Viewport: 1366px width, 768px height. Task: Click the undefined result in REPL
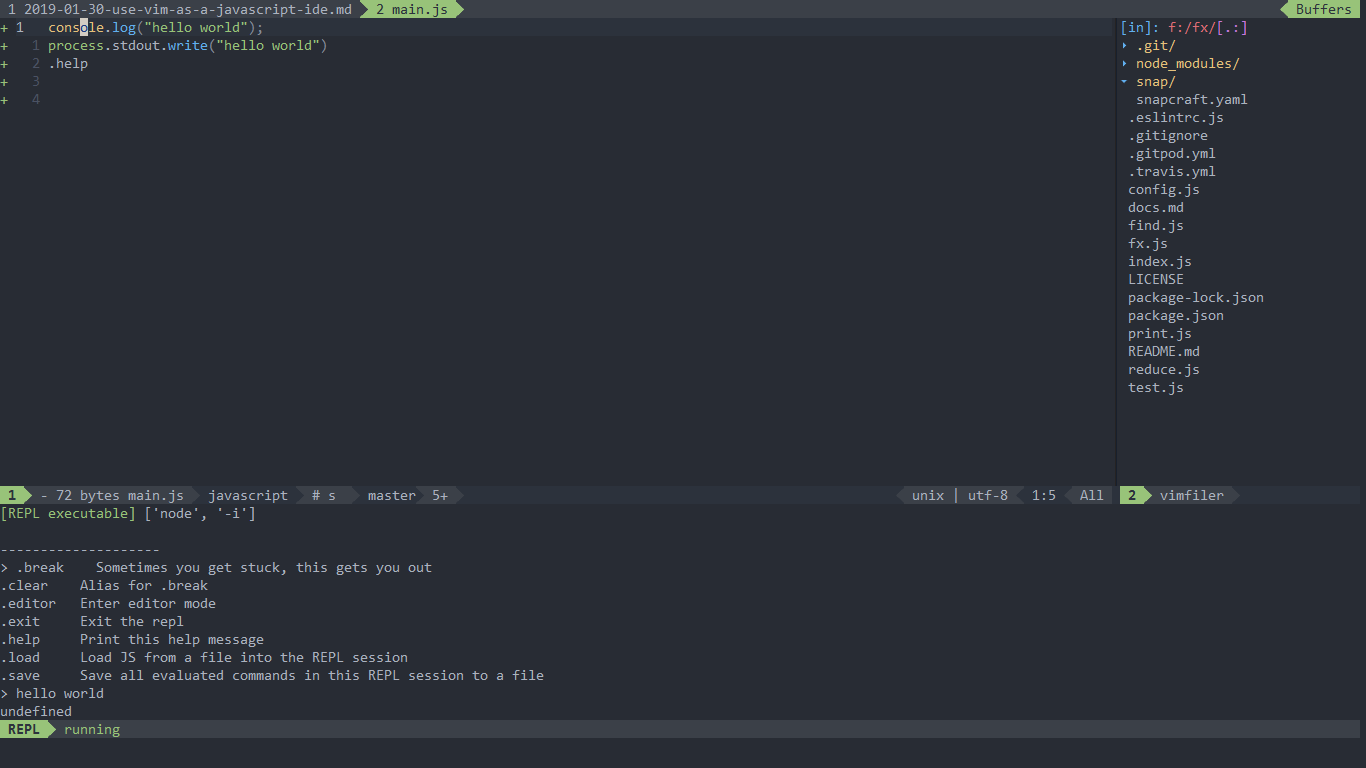pyautogui.click(x=36, y=711)
